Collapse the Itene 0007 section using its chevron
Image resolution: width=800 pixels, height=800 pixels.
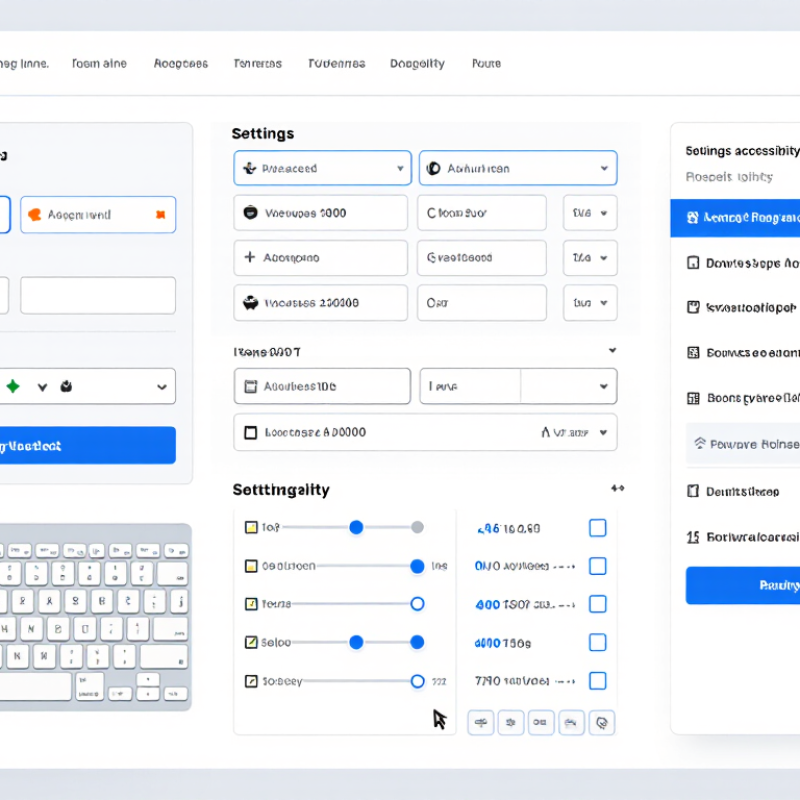(612, 351)
